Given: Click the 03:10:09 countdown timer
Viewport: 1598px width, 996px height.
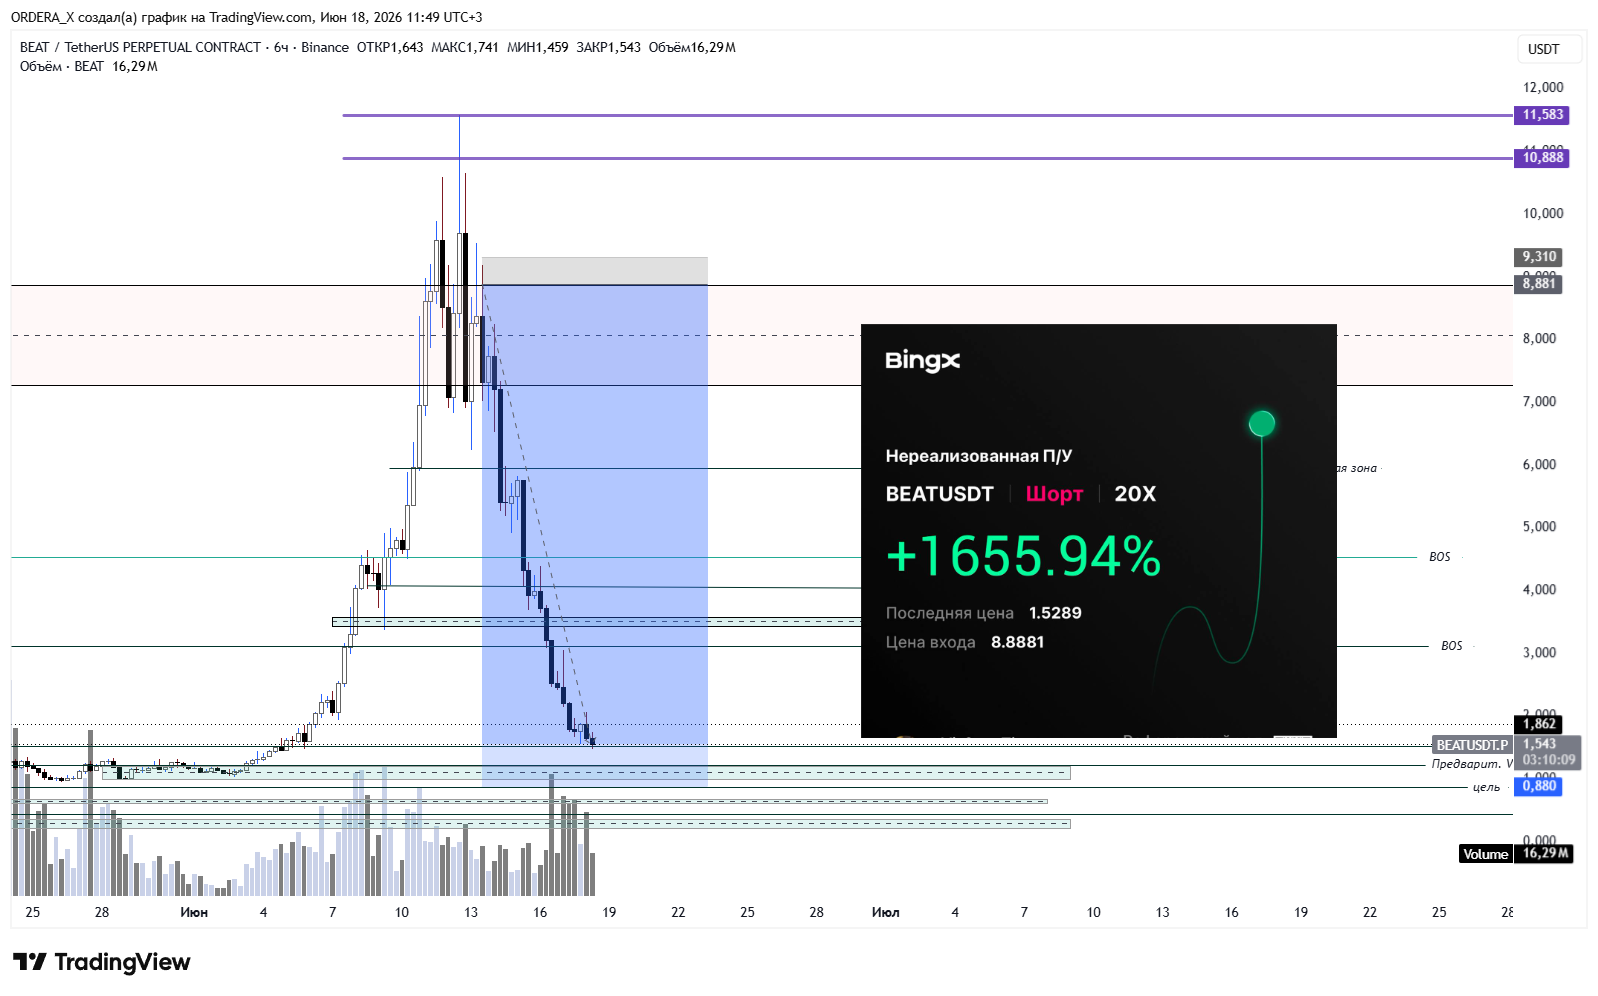Looking at the screenshot, I should (1548, 760).
